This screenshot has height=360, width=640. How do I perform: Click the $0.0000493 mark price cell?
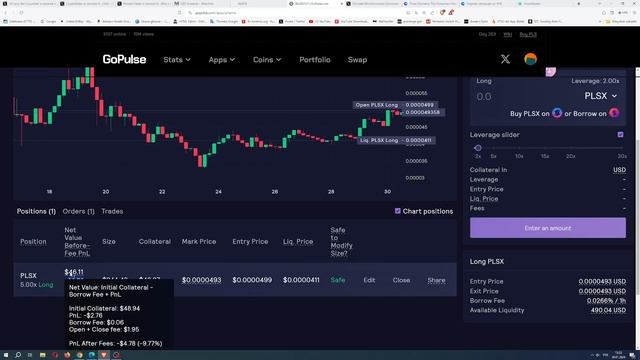[x=202, y=280]
